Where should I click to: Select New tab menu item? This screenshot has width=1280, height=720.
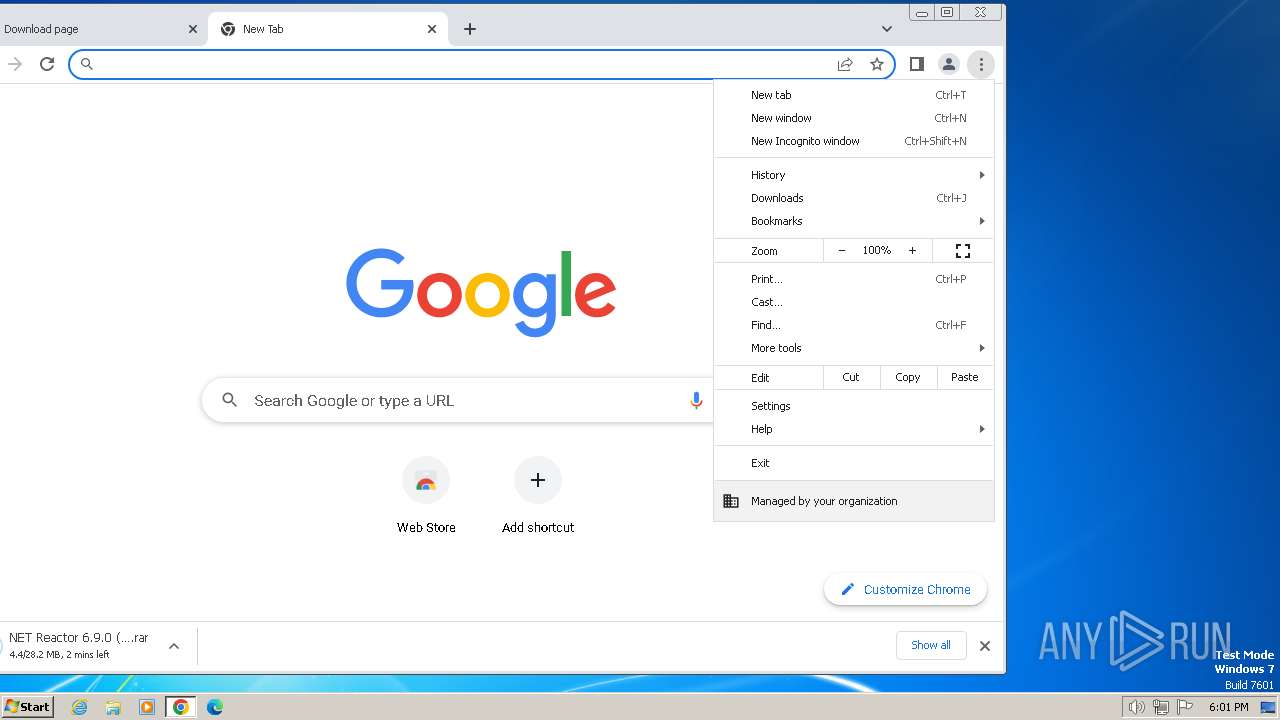pos(854,95)
